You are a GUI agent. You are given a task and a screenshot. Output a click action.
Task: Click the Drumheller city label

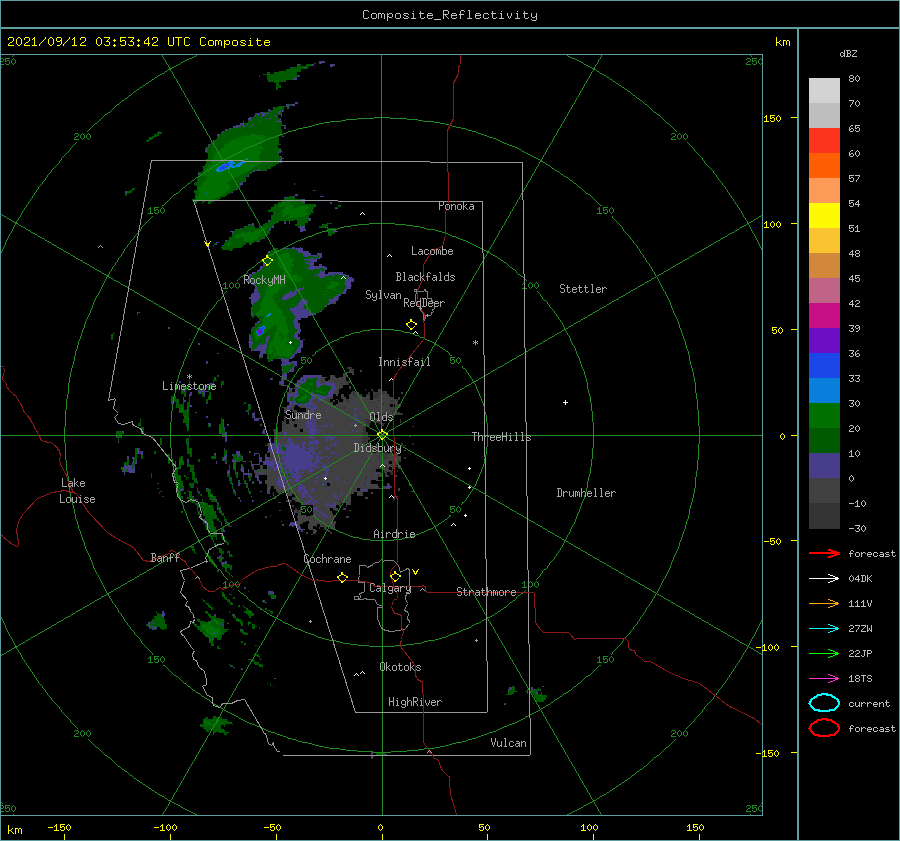tap(586, 493)
